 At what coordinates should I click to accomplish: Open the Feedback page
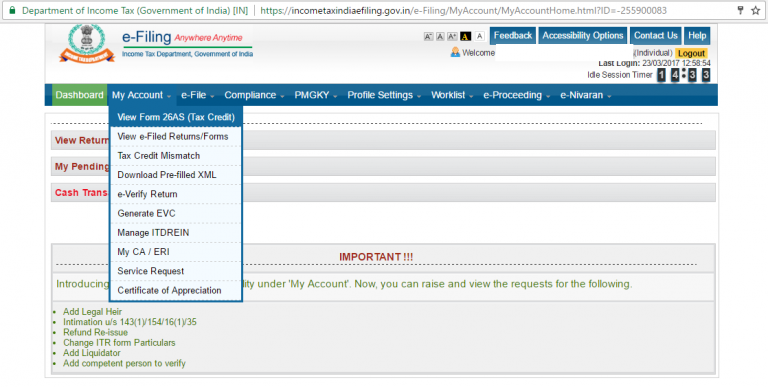(x=513, y=36)
